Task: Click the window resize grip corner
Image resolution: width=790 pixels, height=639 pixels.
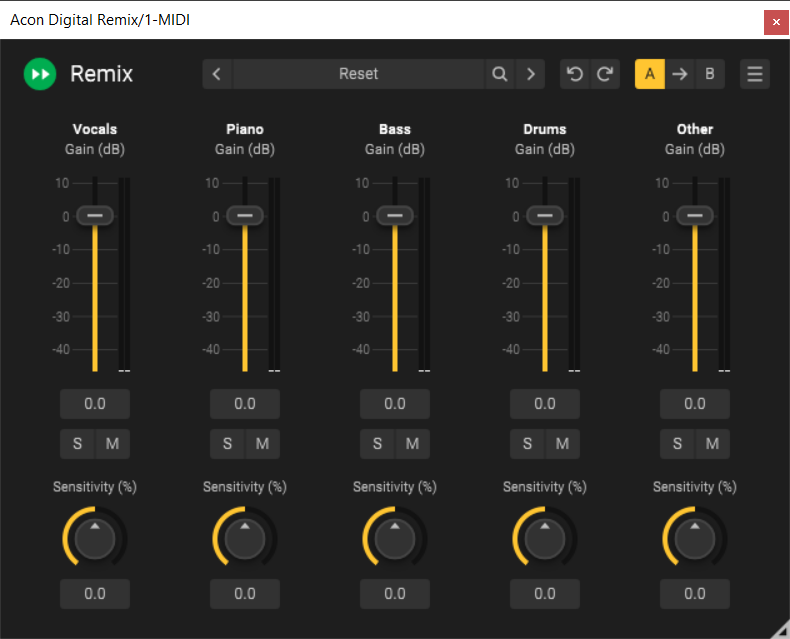Action: click(780, 629)
